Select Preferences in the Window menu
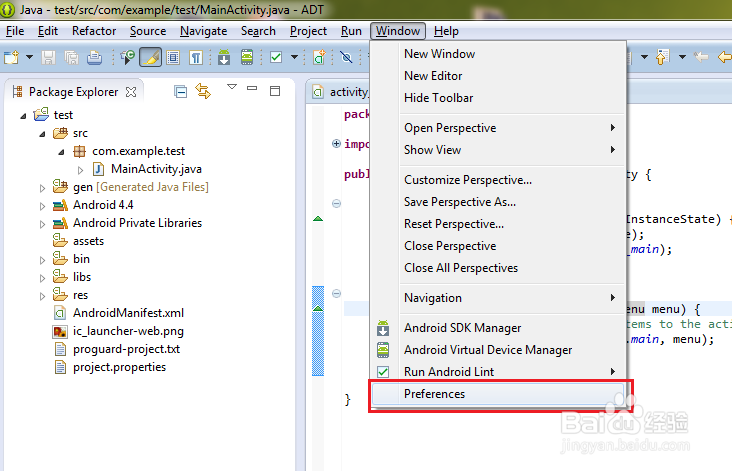Screen dimensions: 732x471 (x=498, y=394)
